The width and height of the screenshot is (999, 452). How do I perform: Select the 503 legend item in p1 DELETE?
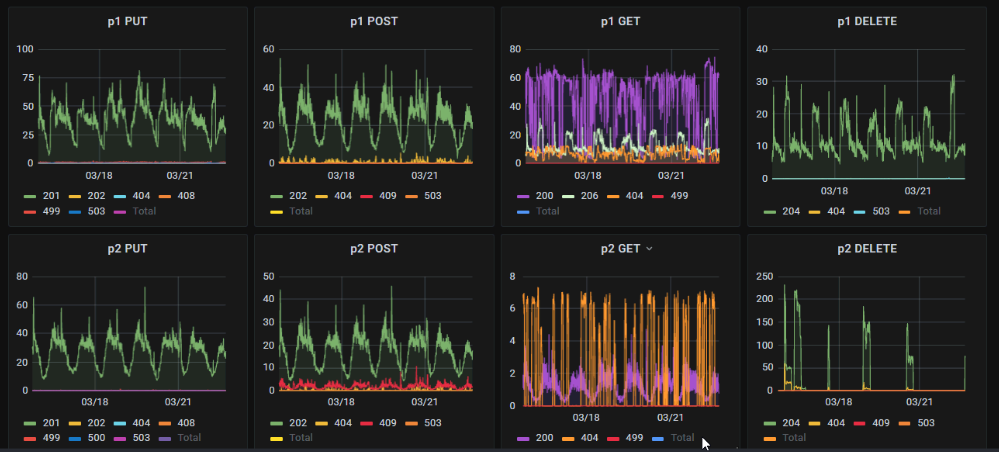[x=870, y=210]
